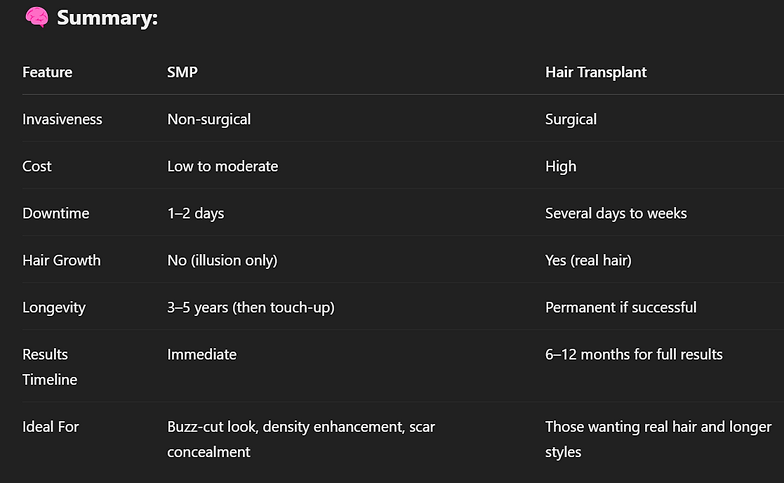Select the SMP column header
Screen dimensions: 784x483
[x=182, y=72]
